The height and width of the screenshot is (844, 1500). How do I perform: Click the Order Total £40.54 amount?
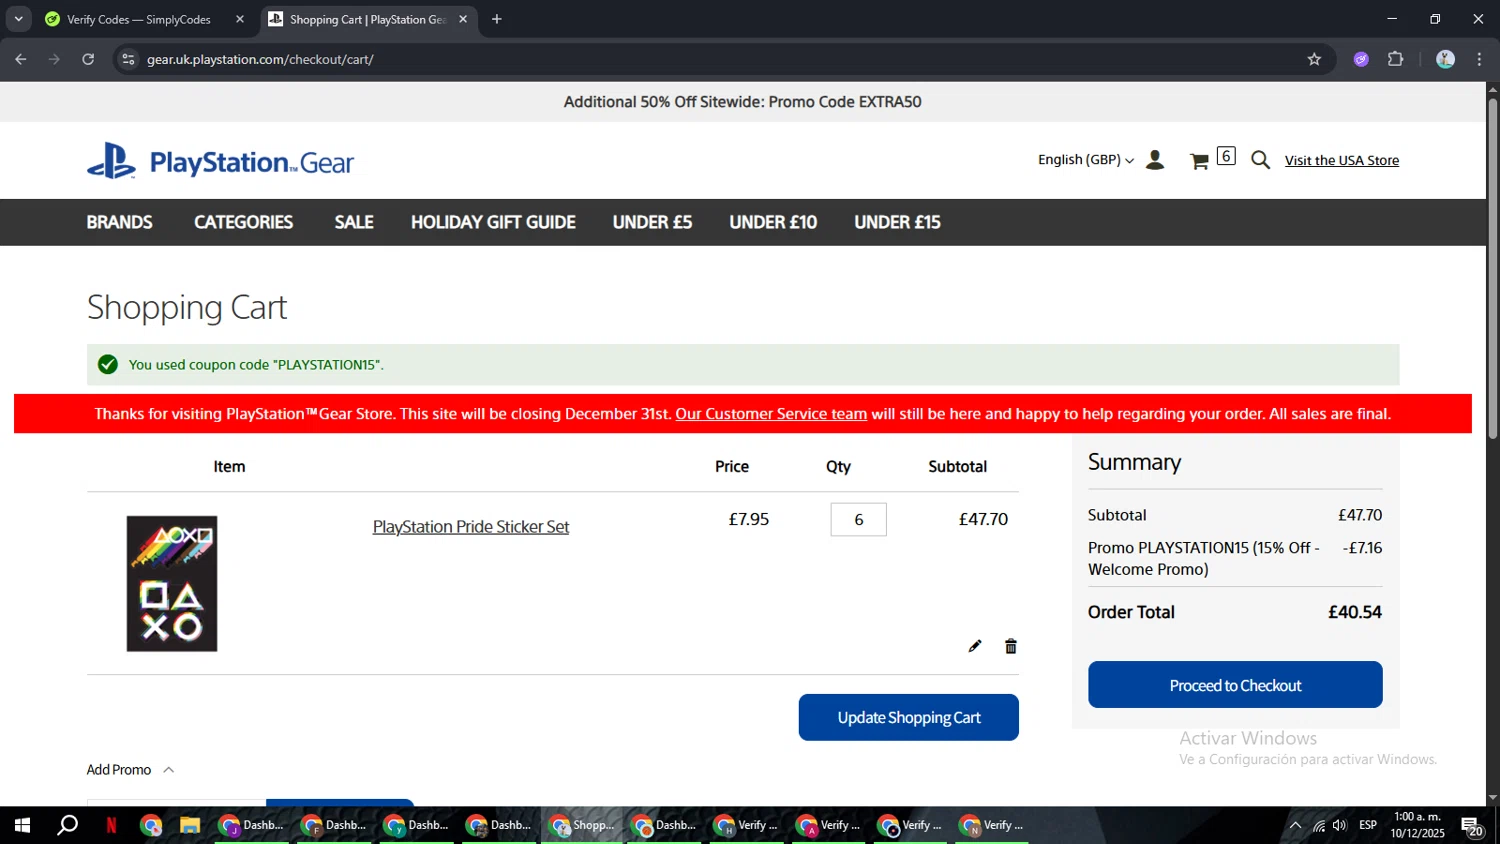(1355, 612)
